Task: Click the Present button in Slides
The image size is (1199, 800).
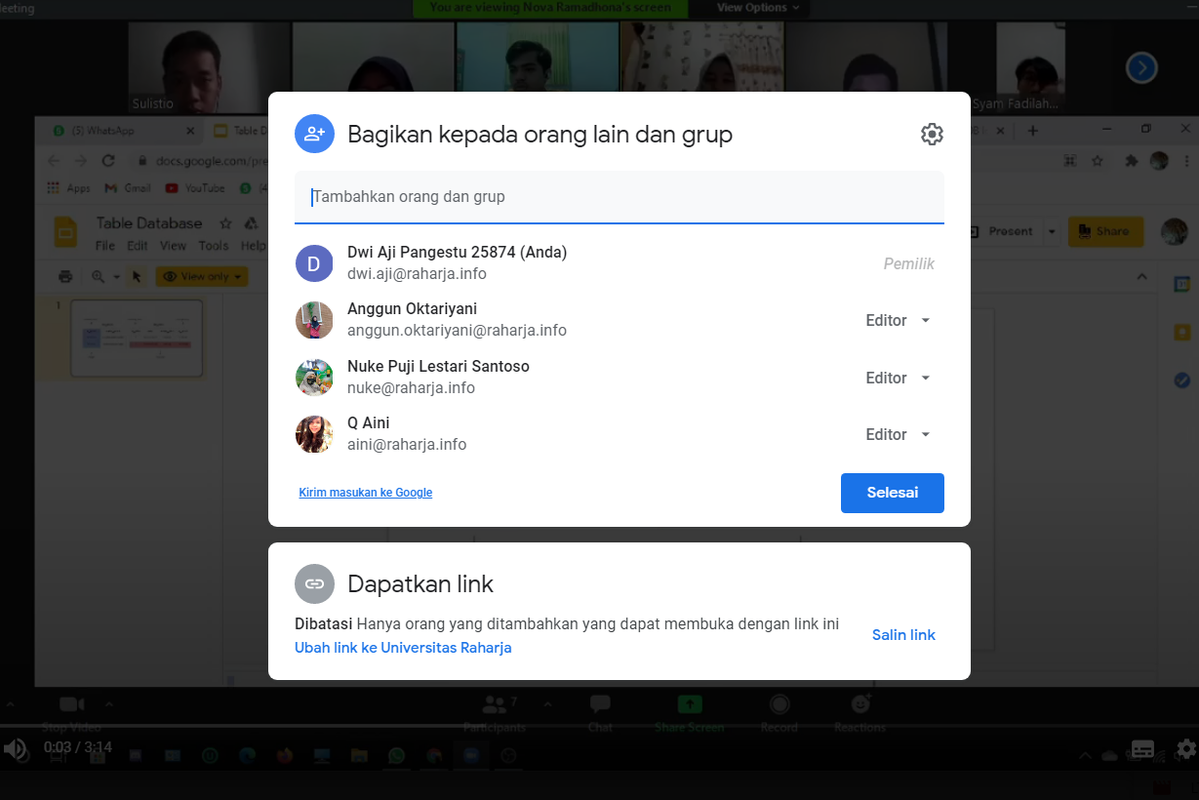Action: point(1001,231)
